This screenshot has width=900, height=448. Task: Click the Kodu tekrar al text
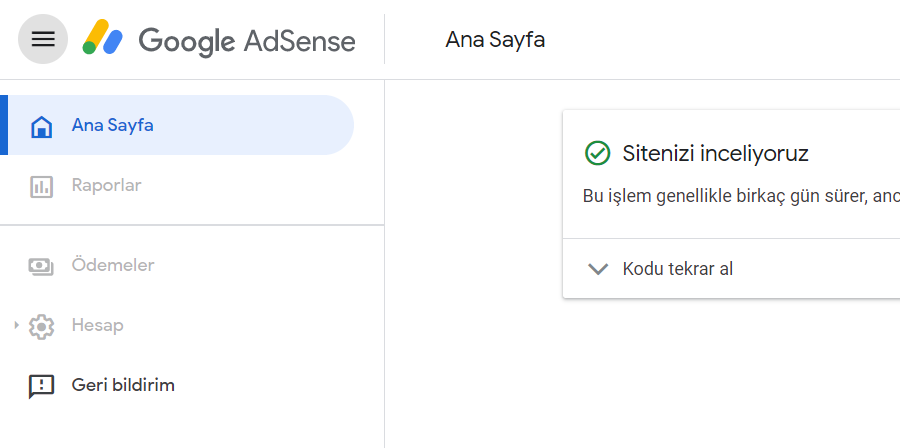point(678,268)
